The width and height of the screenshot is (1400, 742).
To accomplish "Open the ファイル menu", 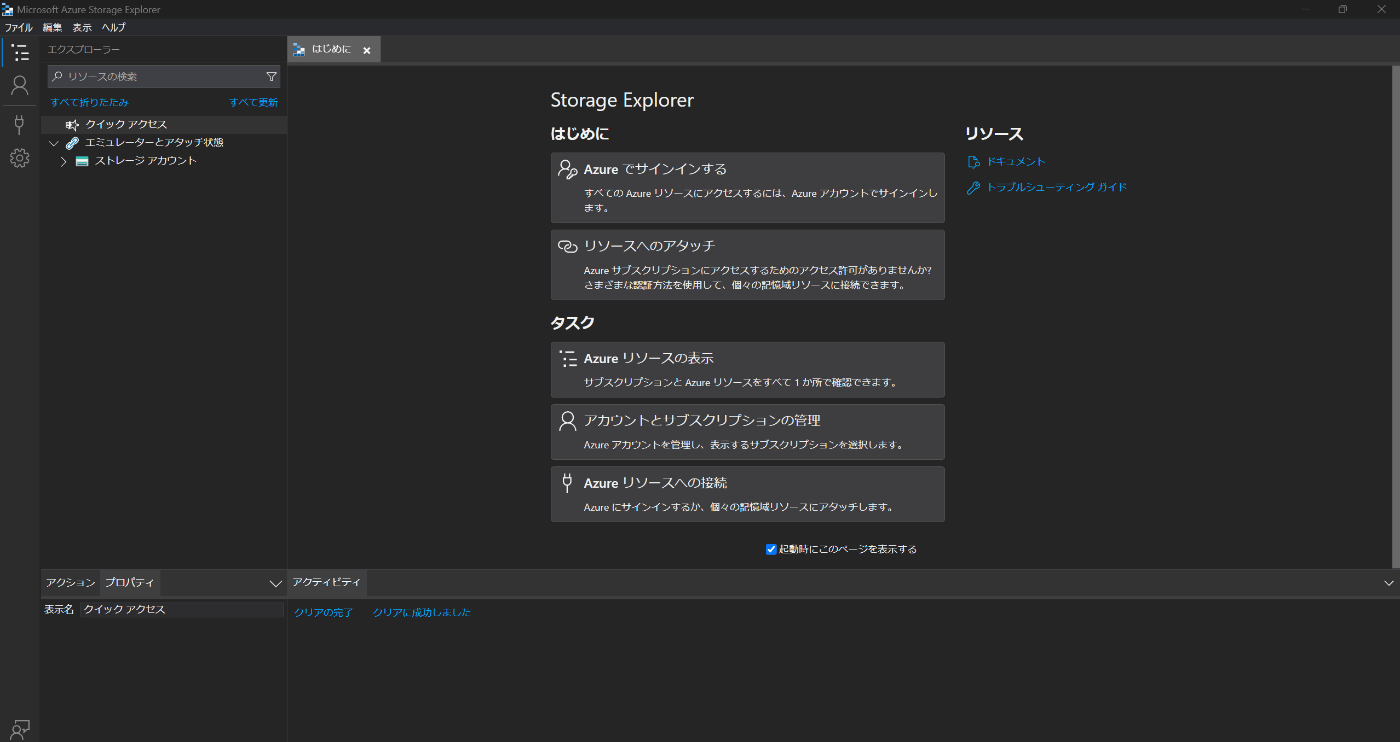I will (19, 28).
